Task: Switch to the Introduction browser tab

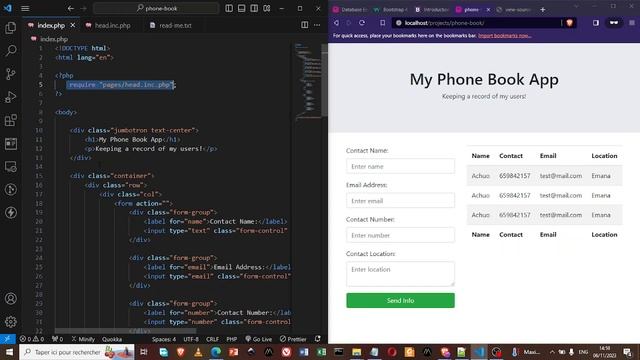Action: (x=432, y=9)
